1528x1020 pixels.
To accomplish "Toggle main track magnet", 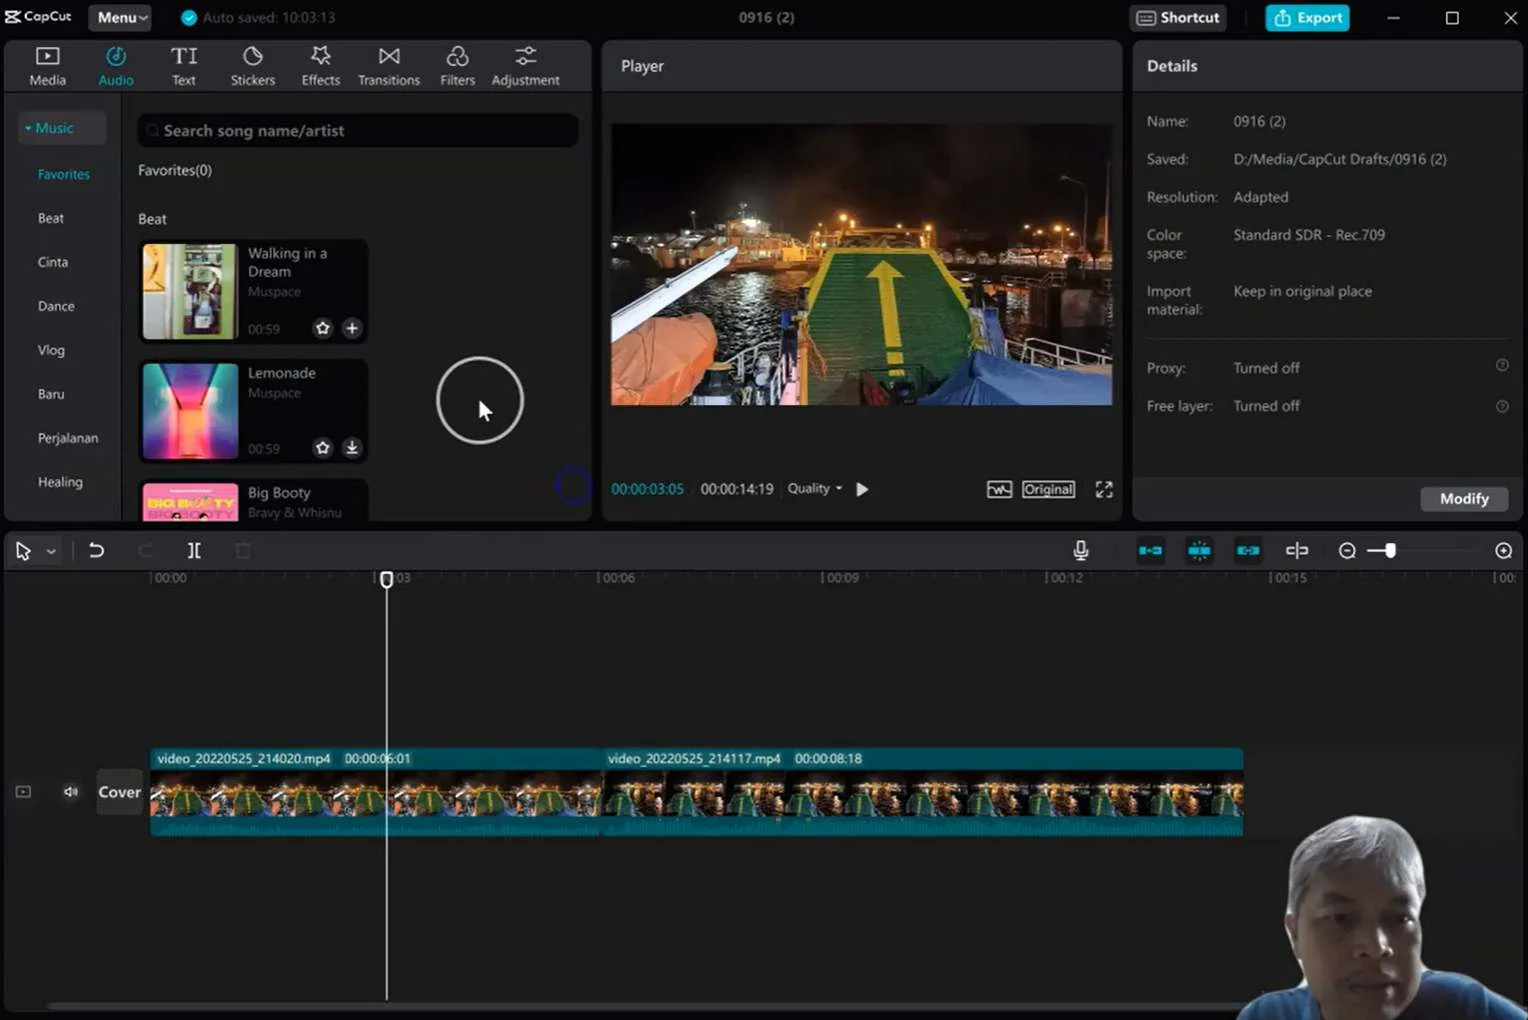I will pyautogui.click(x=1150, y=550).
